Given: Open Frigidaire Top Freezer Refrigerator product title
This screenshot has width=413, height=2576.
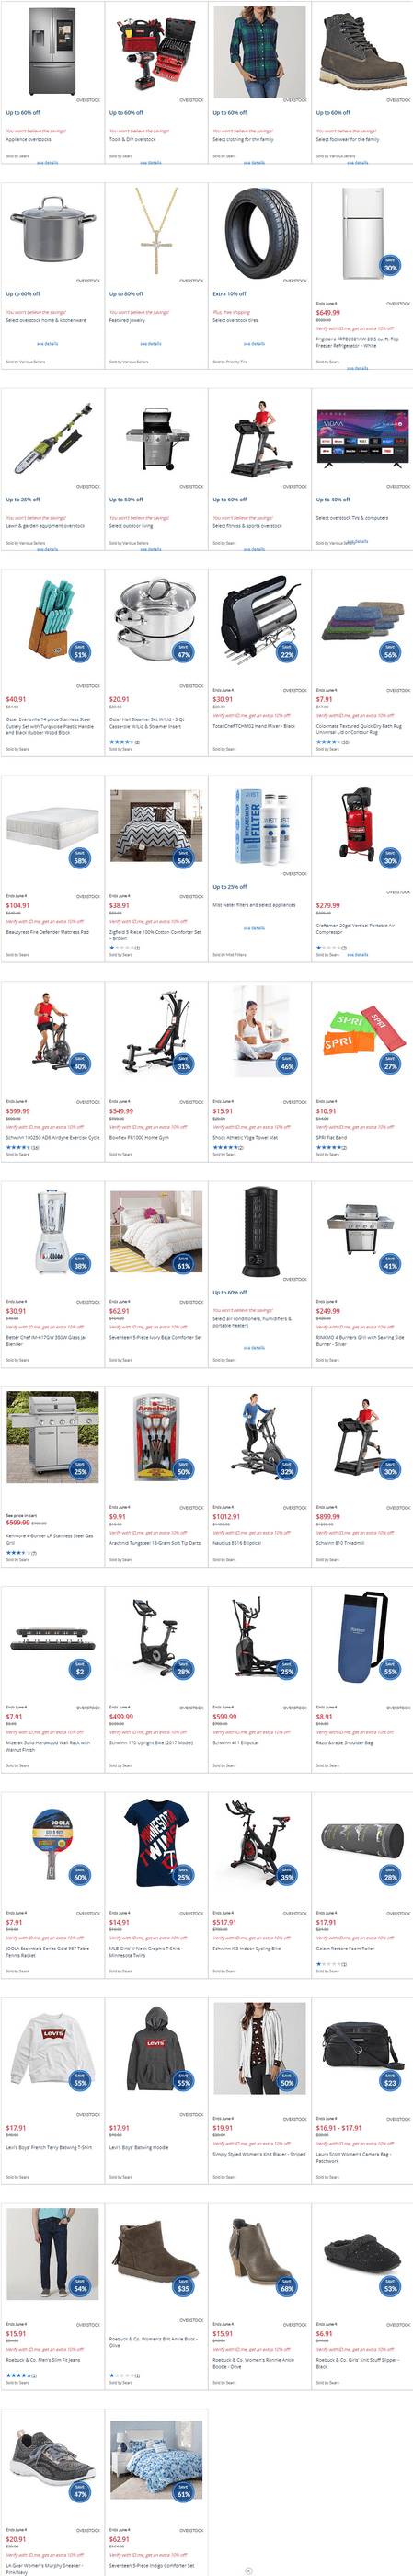Looking at the screenshot, I should point(357,341).
